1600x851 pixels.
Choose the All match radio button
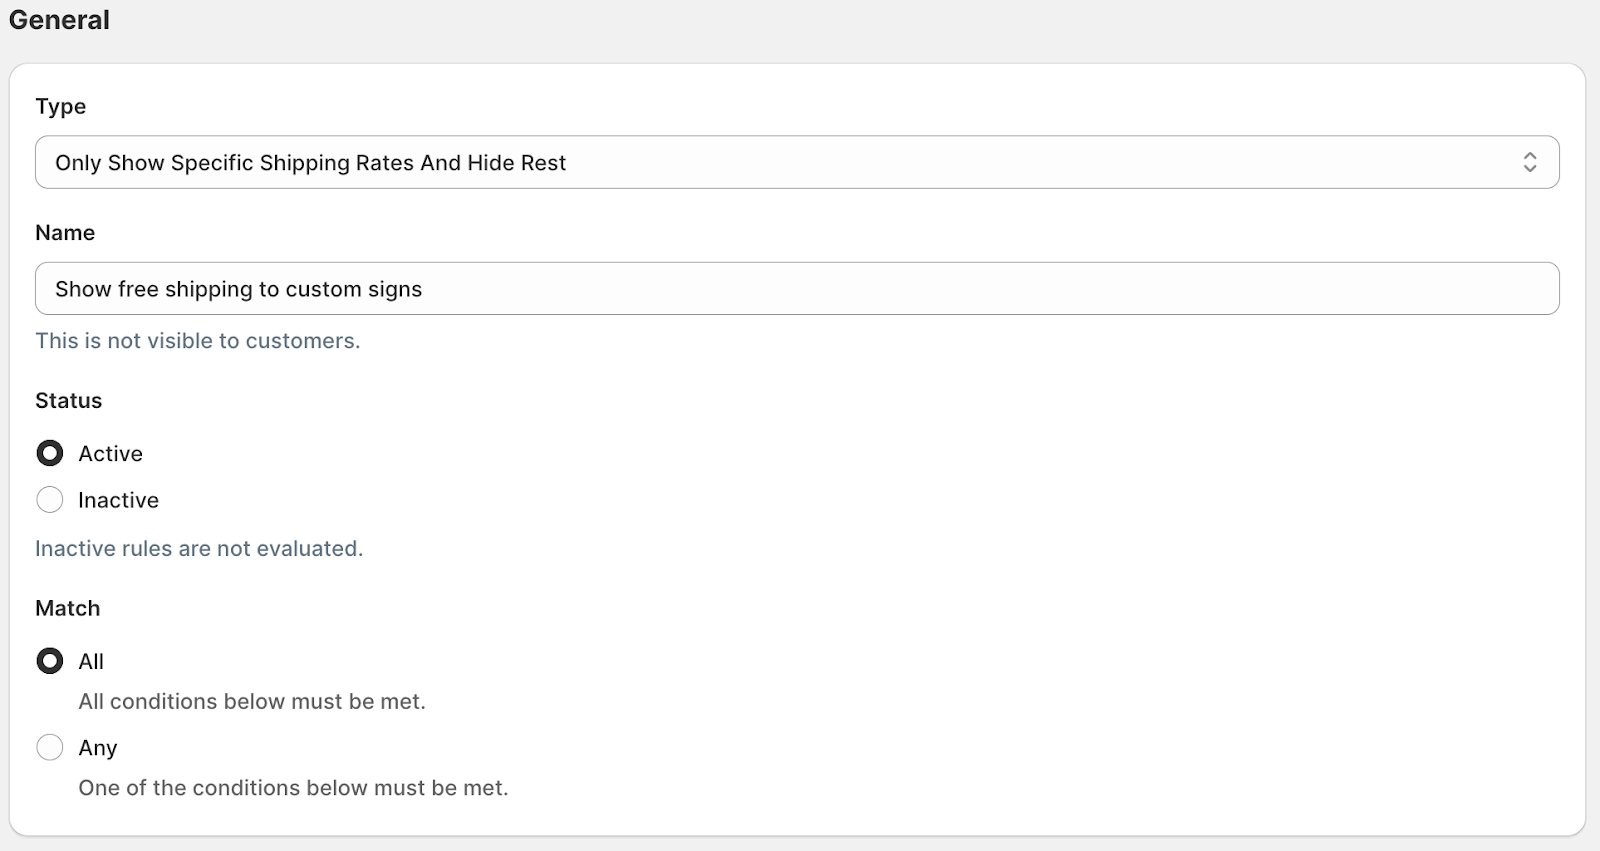[x=50, y=661]
